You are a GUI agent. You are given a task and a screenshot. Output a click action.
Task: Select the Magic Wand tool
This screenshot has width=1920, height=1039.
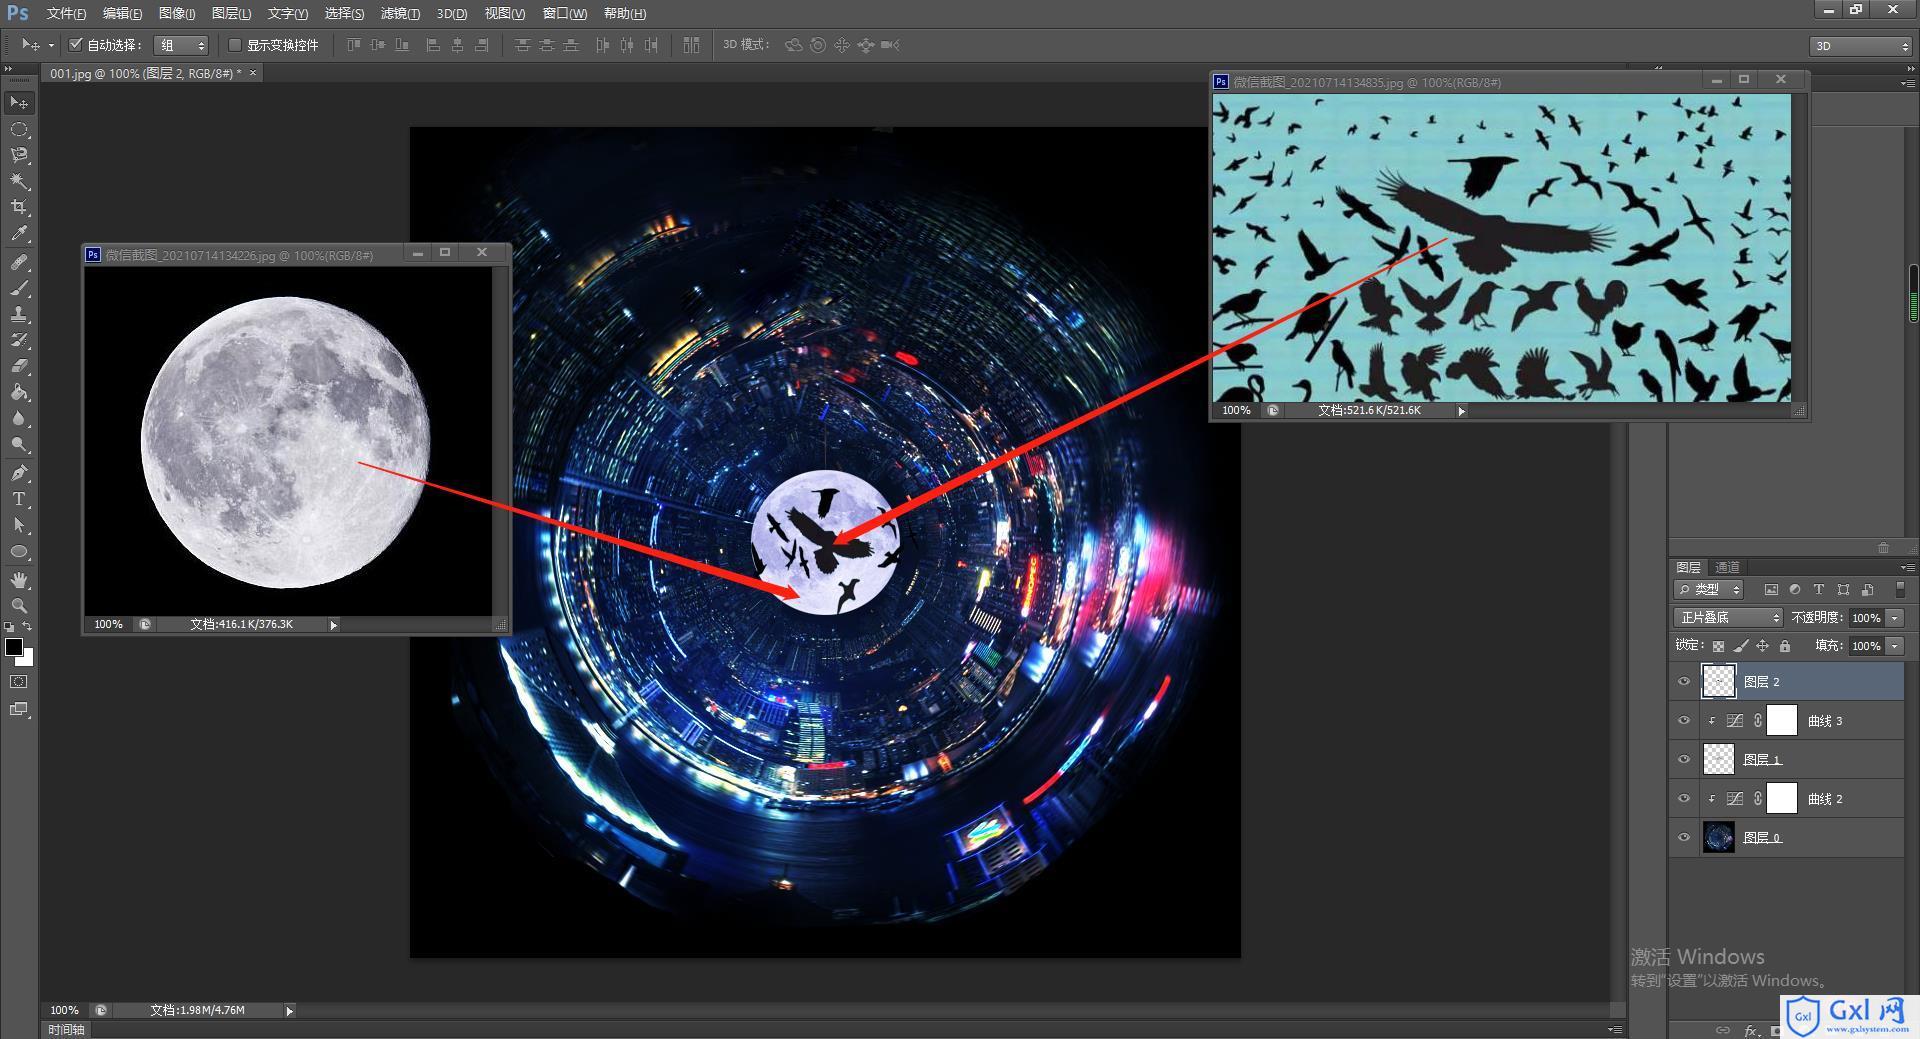19,182
